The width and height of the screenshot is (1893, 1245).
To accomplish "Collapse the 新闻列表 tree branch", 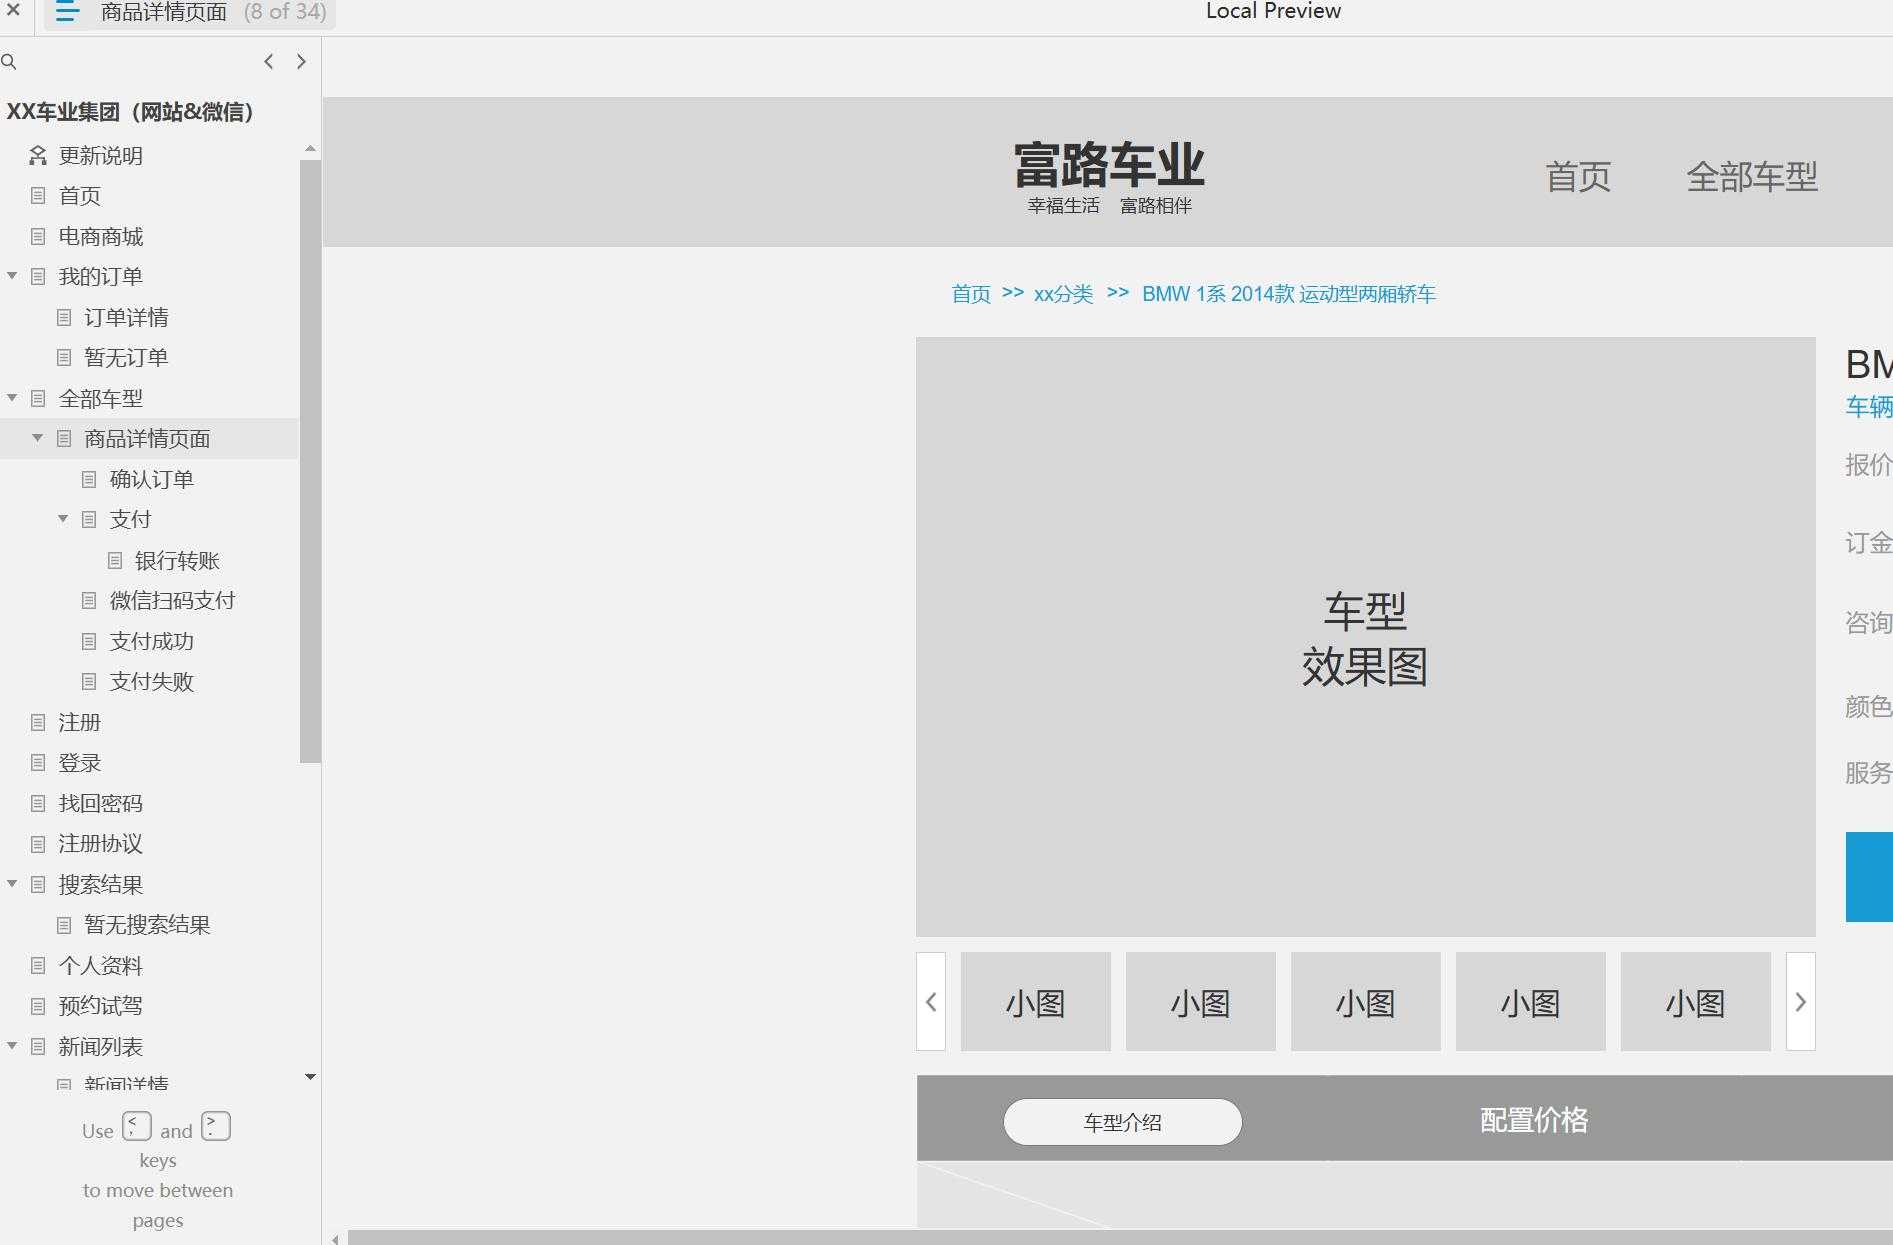I will tap(12, 1046).
